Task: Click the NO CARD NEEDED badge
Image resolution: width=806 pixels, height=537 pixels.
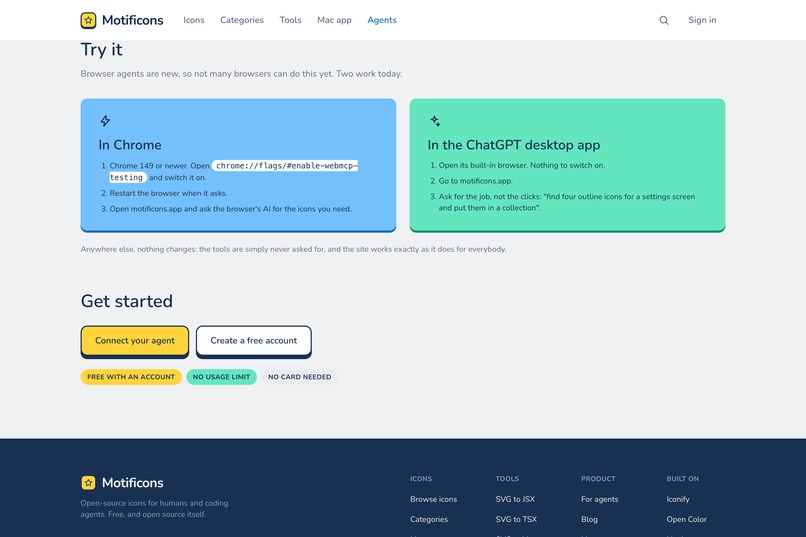Action: pos(300,377)
